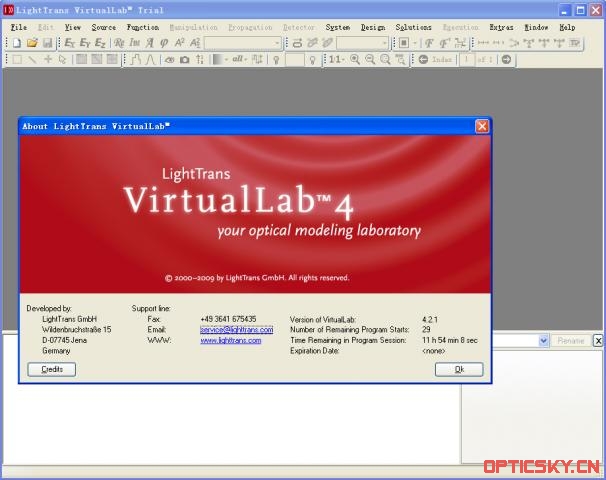The image size is (606, 480).
Task: Show the real part with Re icon
Action: pyautogui.click(x=119, y=43)
